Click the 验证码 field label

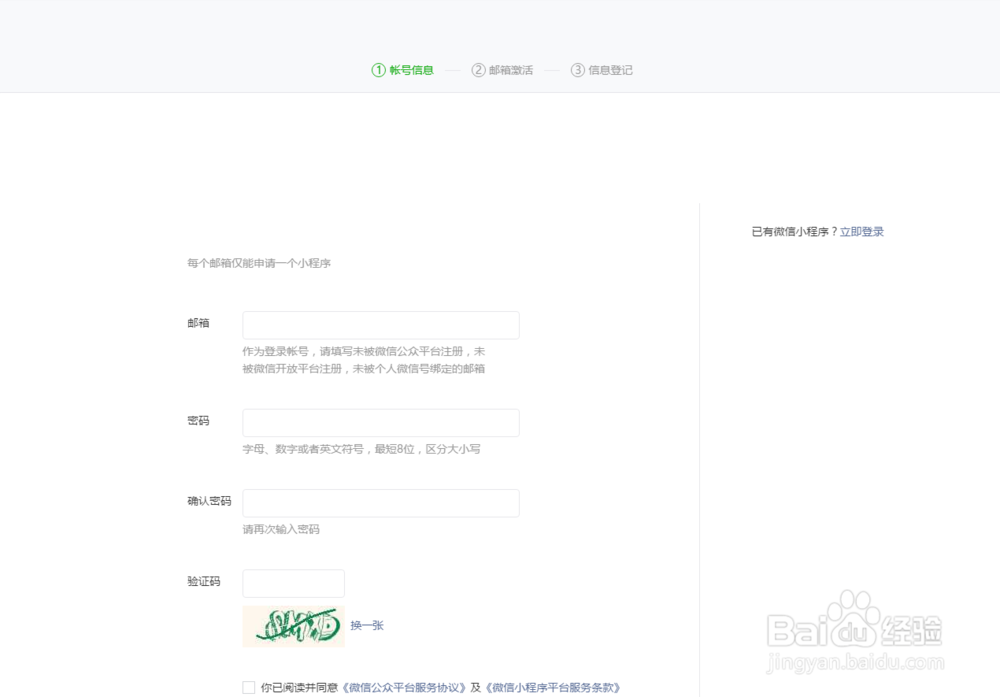click(203, 581)
